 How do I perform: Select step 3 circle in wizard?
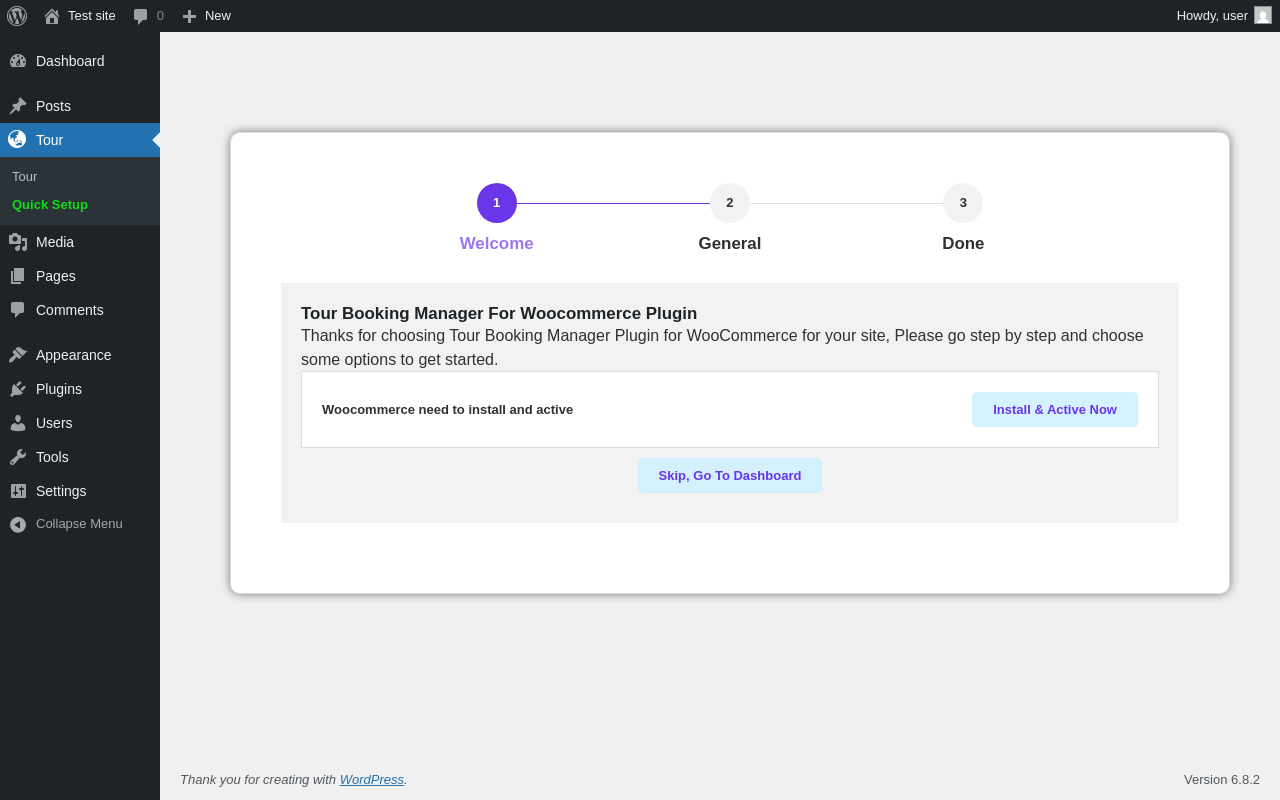(963, 203)
